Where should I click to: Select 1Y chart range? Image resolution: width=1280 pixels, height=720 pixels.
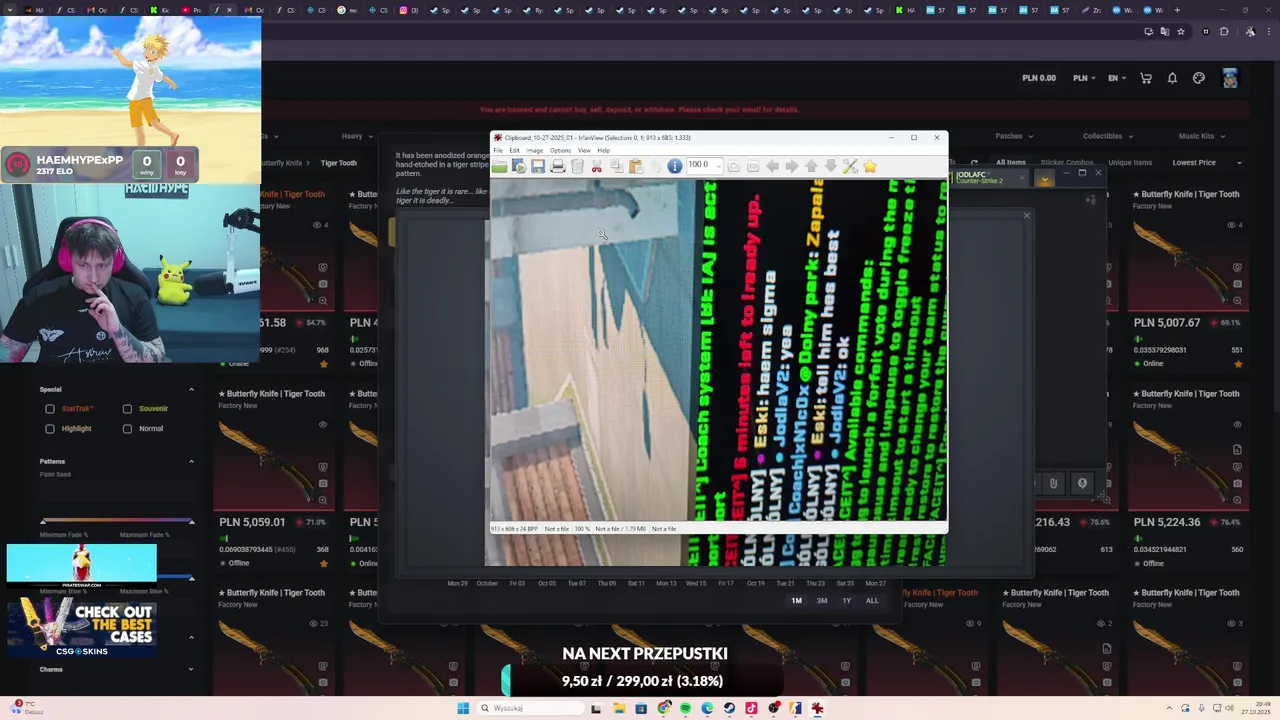click(x=847, y=601)
